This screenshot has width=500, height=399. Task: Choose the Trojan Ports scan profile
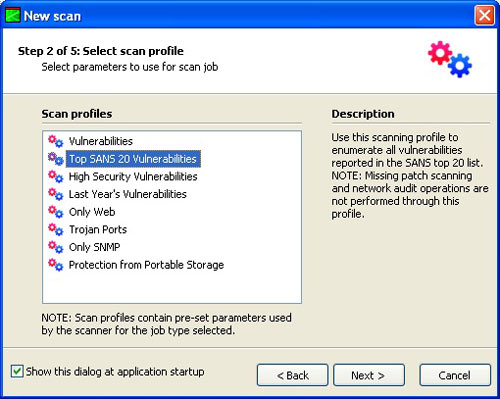(98, 229)
